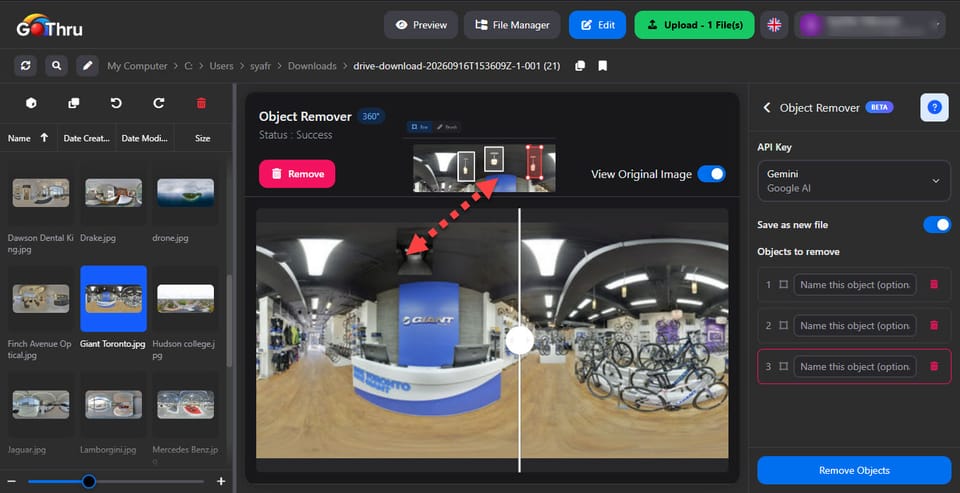Viewport: 960px width, 493px height.
Task: Select Mercedes Benz.jpg thumbnail
Action: pyautogui.click(x=186, y=405)
